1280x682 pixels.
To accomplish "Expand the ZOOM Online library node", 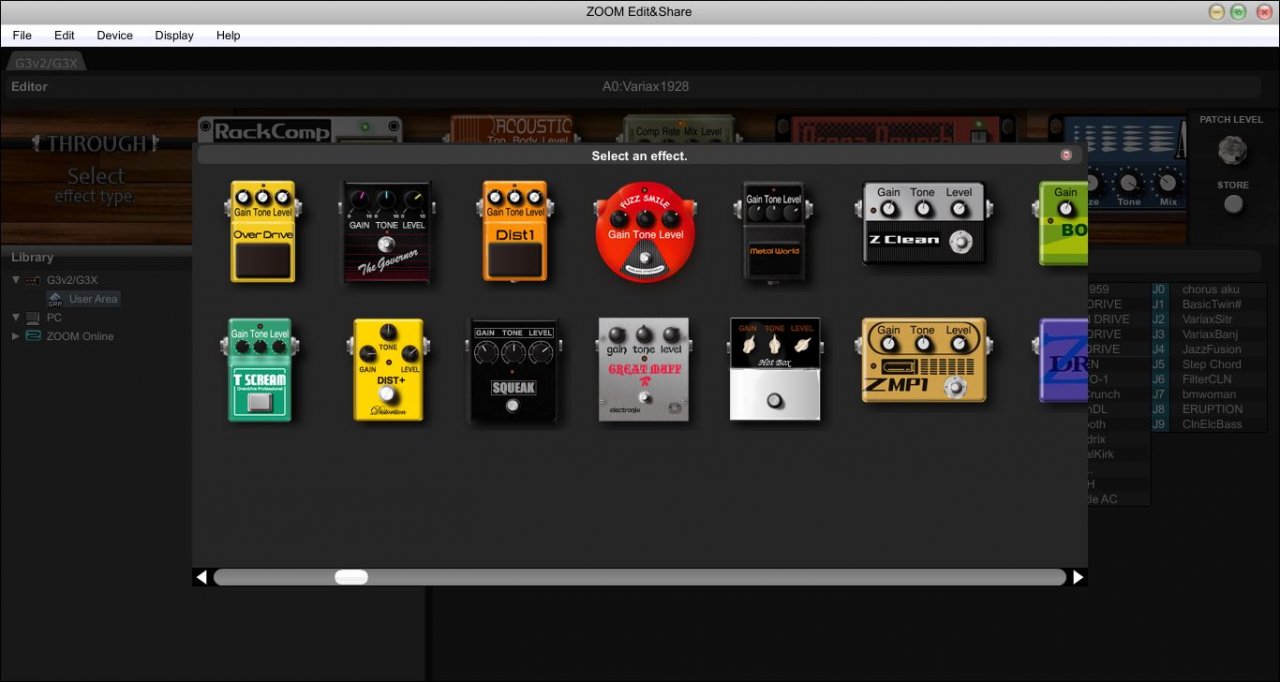I will (x=15, y=336).
